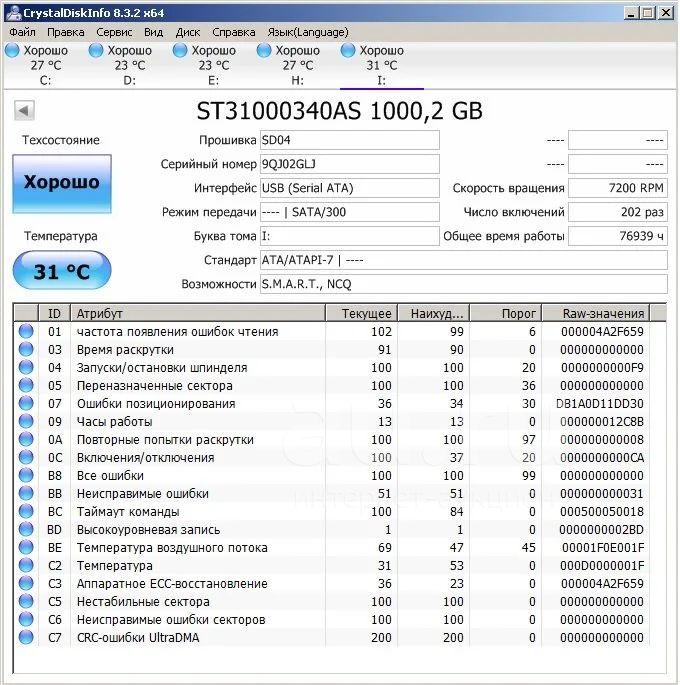Click the CrystalDiskInfo title bar app icon

tap(13, 13)
